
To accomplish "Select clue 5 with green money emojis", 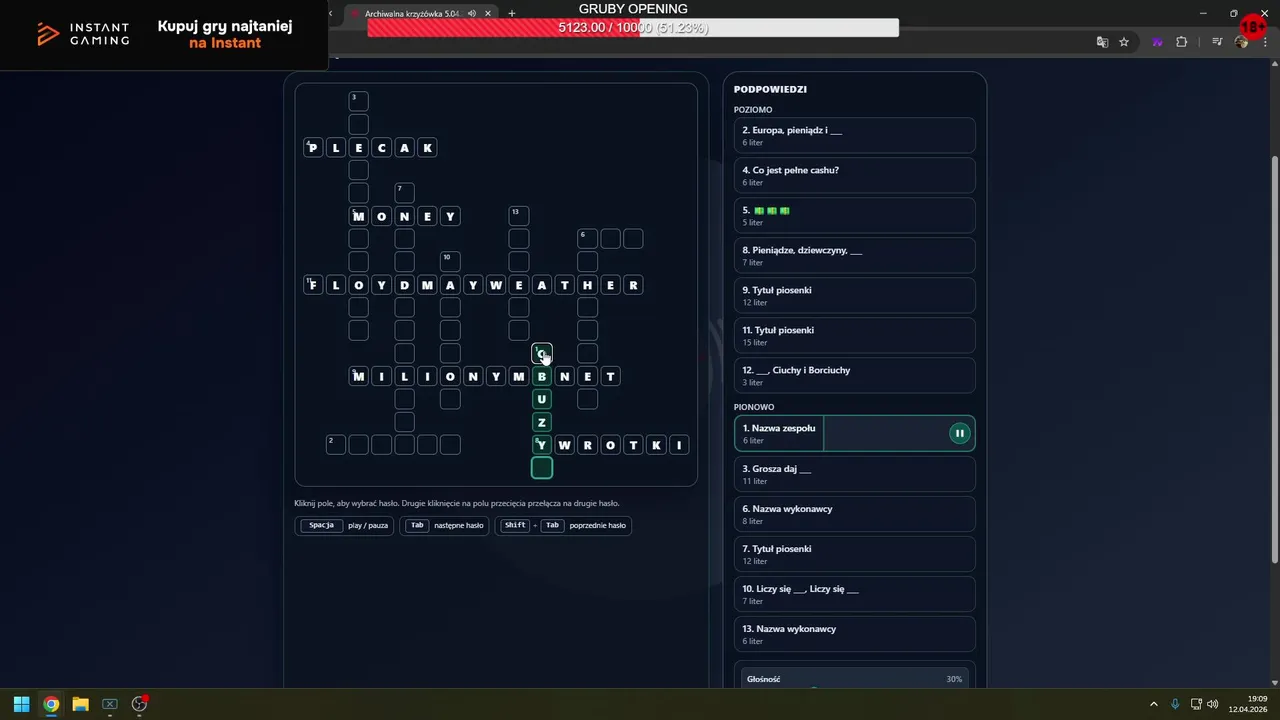I will coord(854,216).
